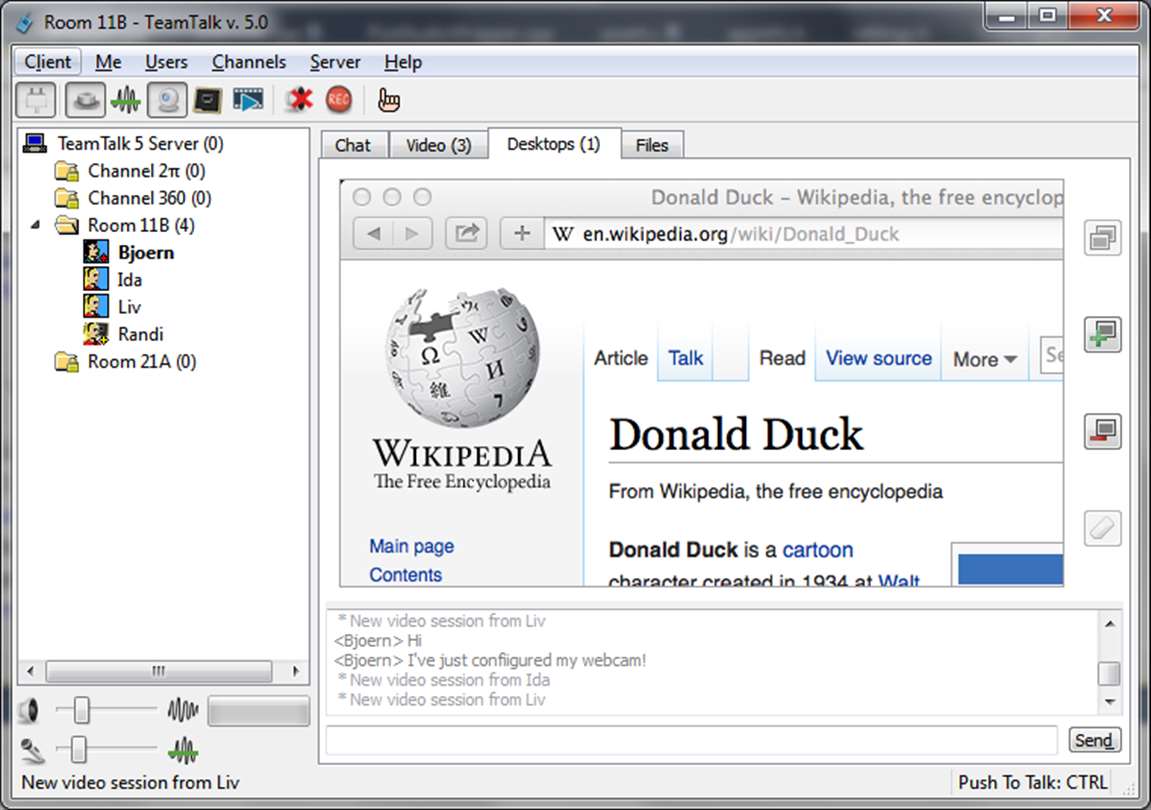This screenshot has height=810, width=1151.
Task: Start recording with the red REC icon
Action: click(338, 100)
